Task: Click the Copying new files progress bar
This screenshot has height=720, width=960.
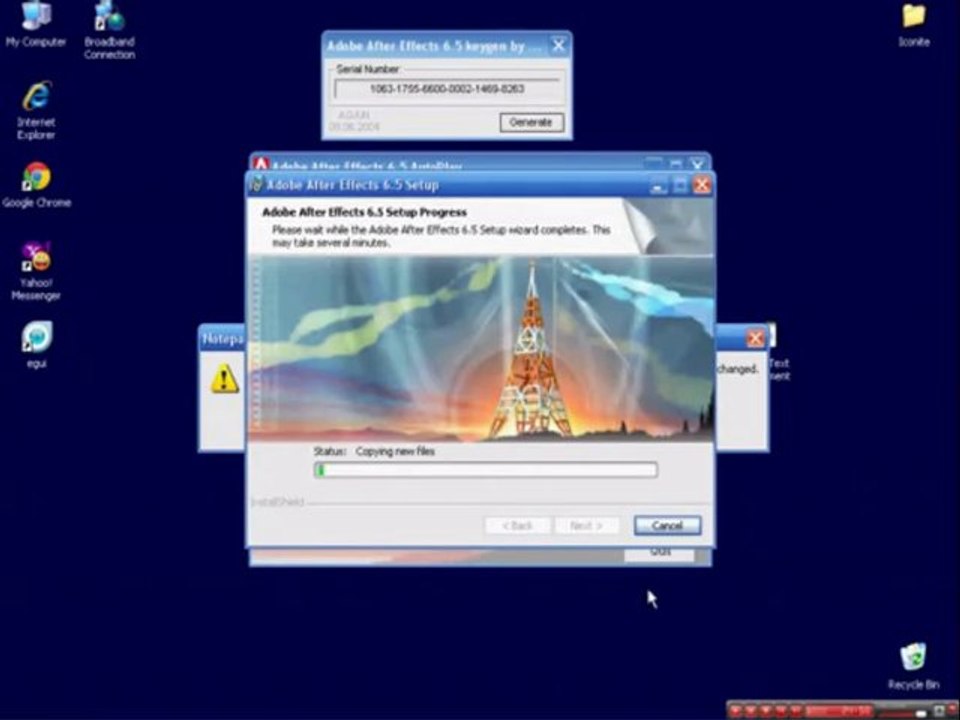Action: click(x=486, y=470)
